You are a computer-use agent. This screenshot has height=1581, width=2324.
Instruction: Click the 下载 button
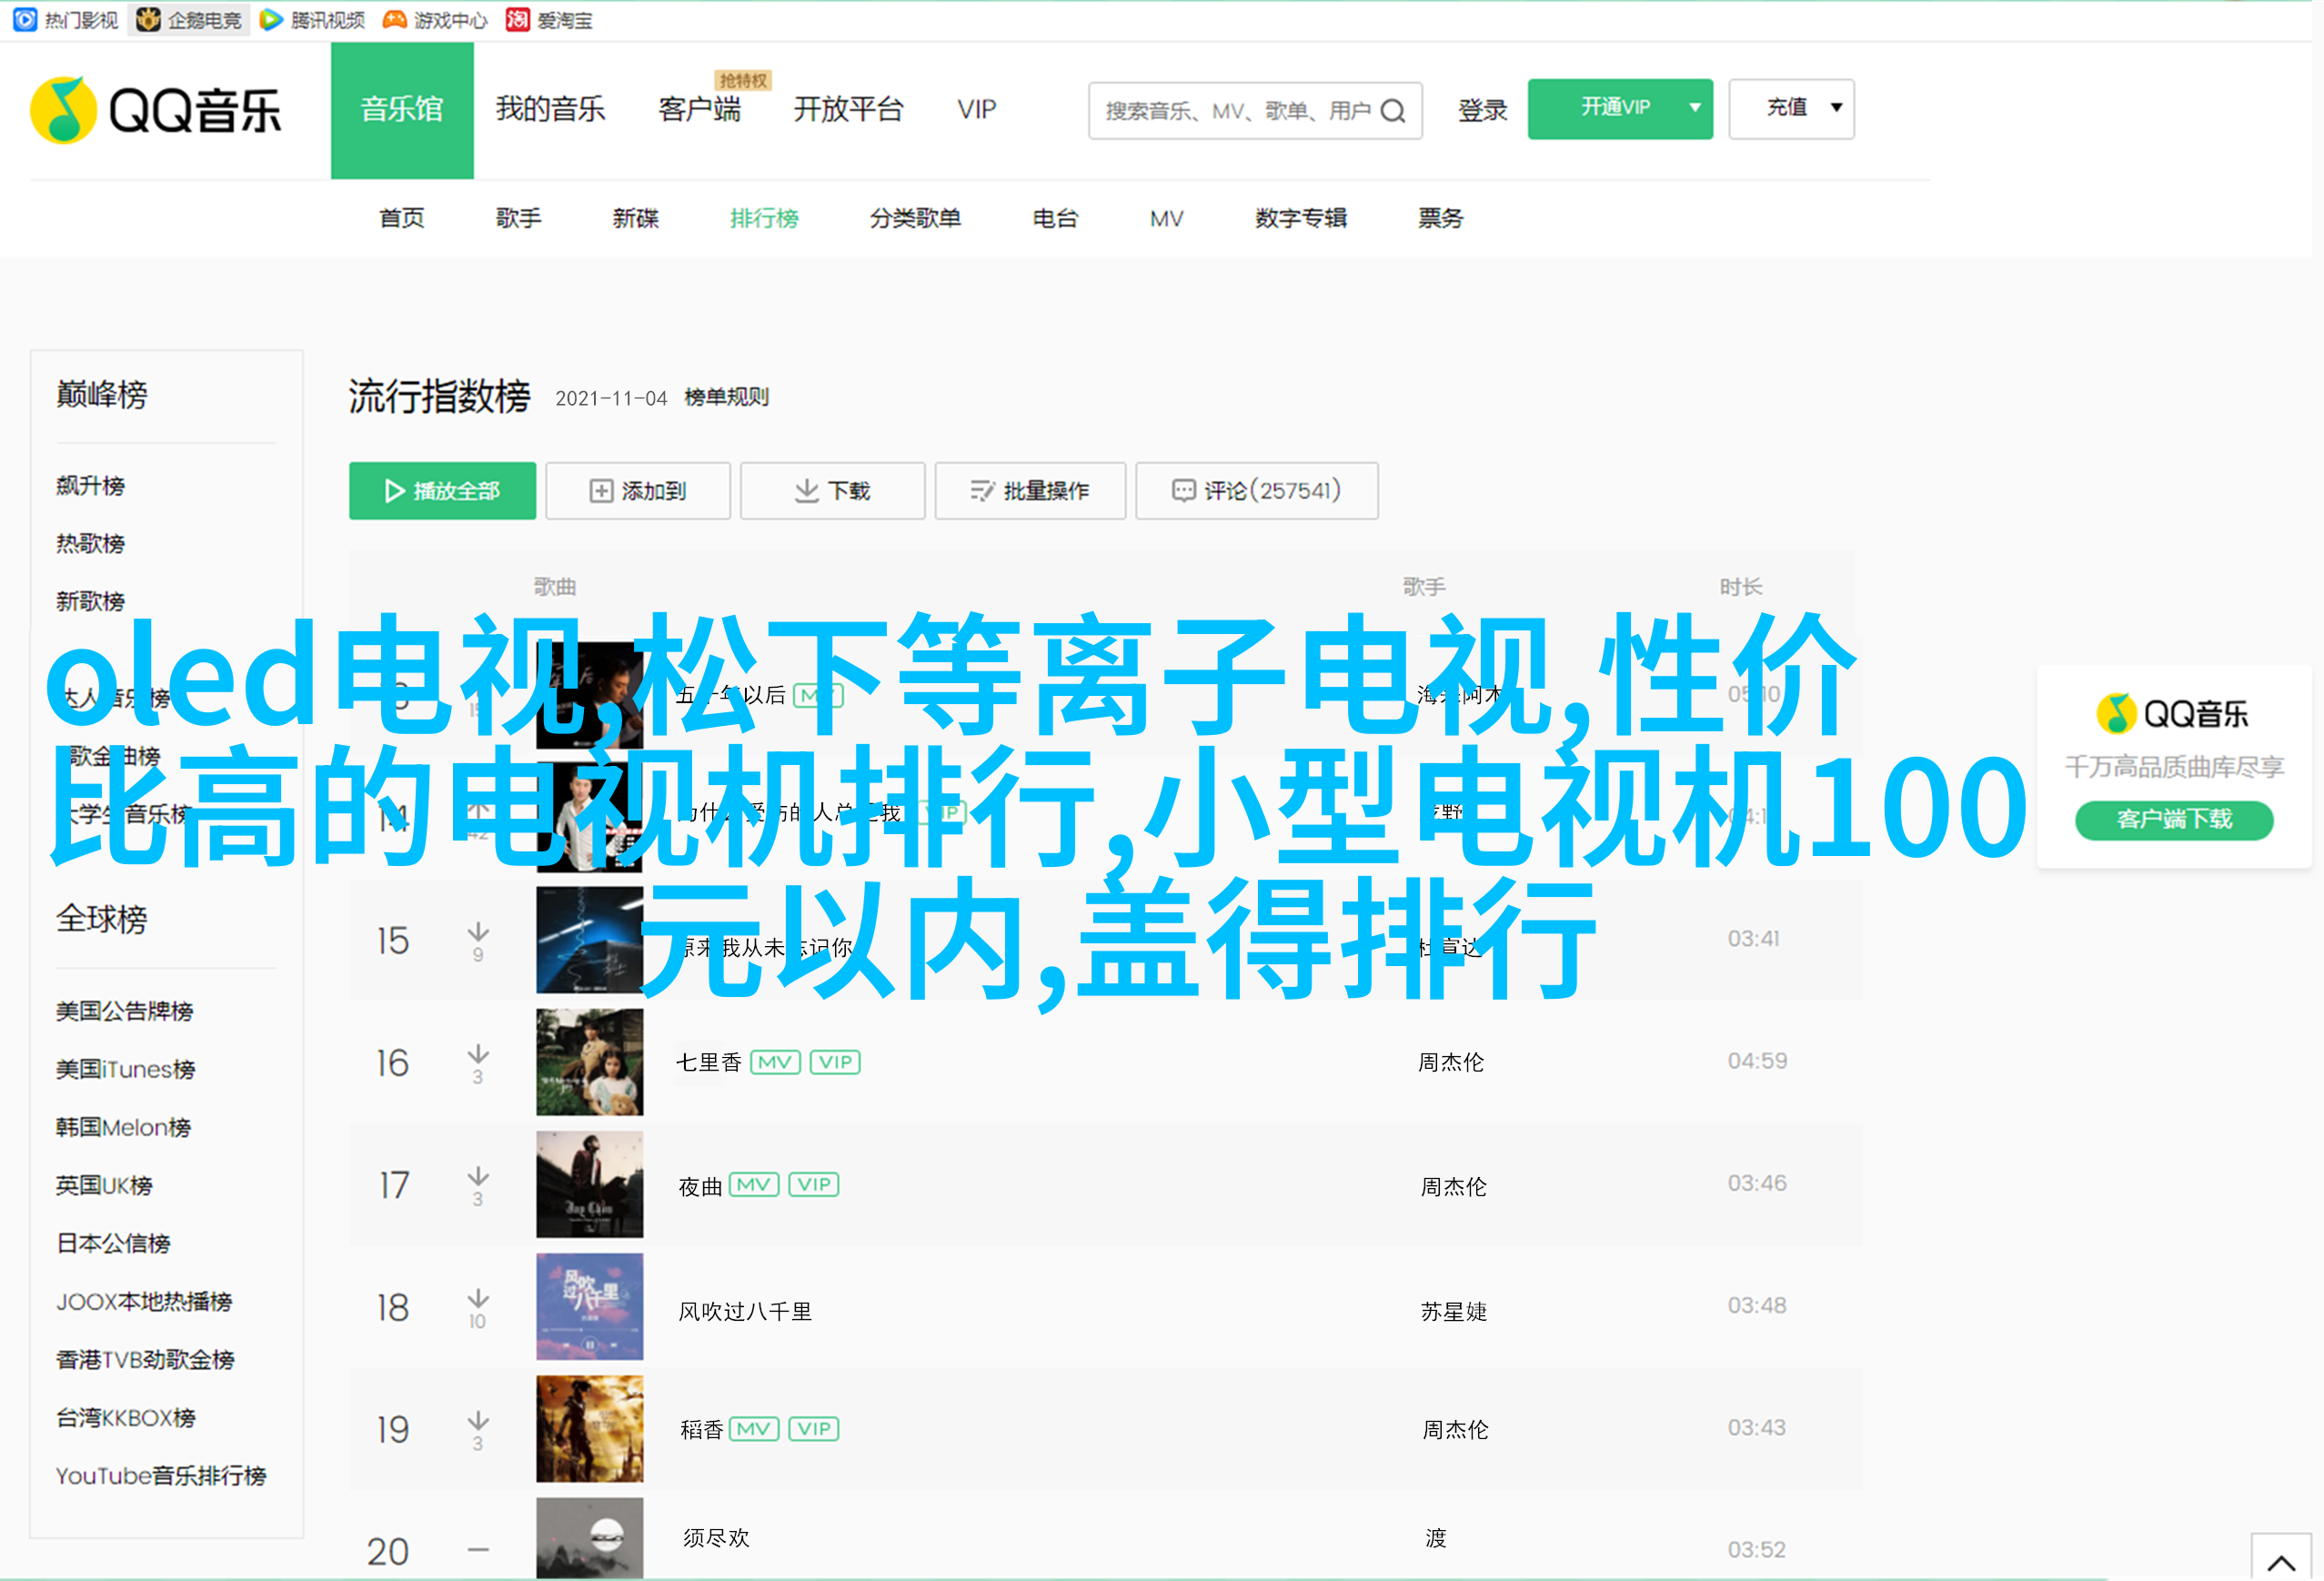(x=833, y=491)
